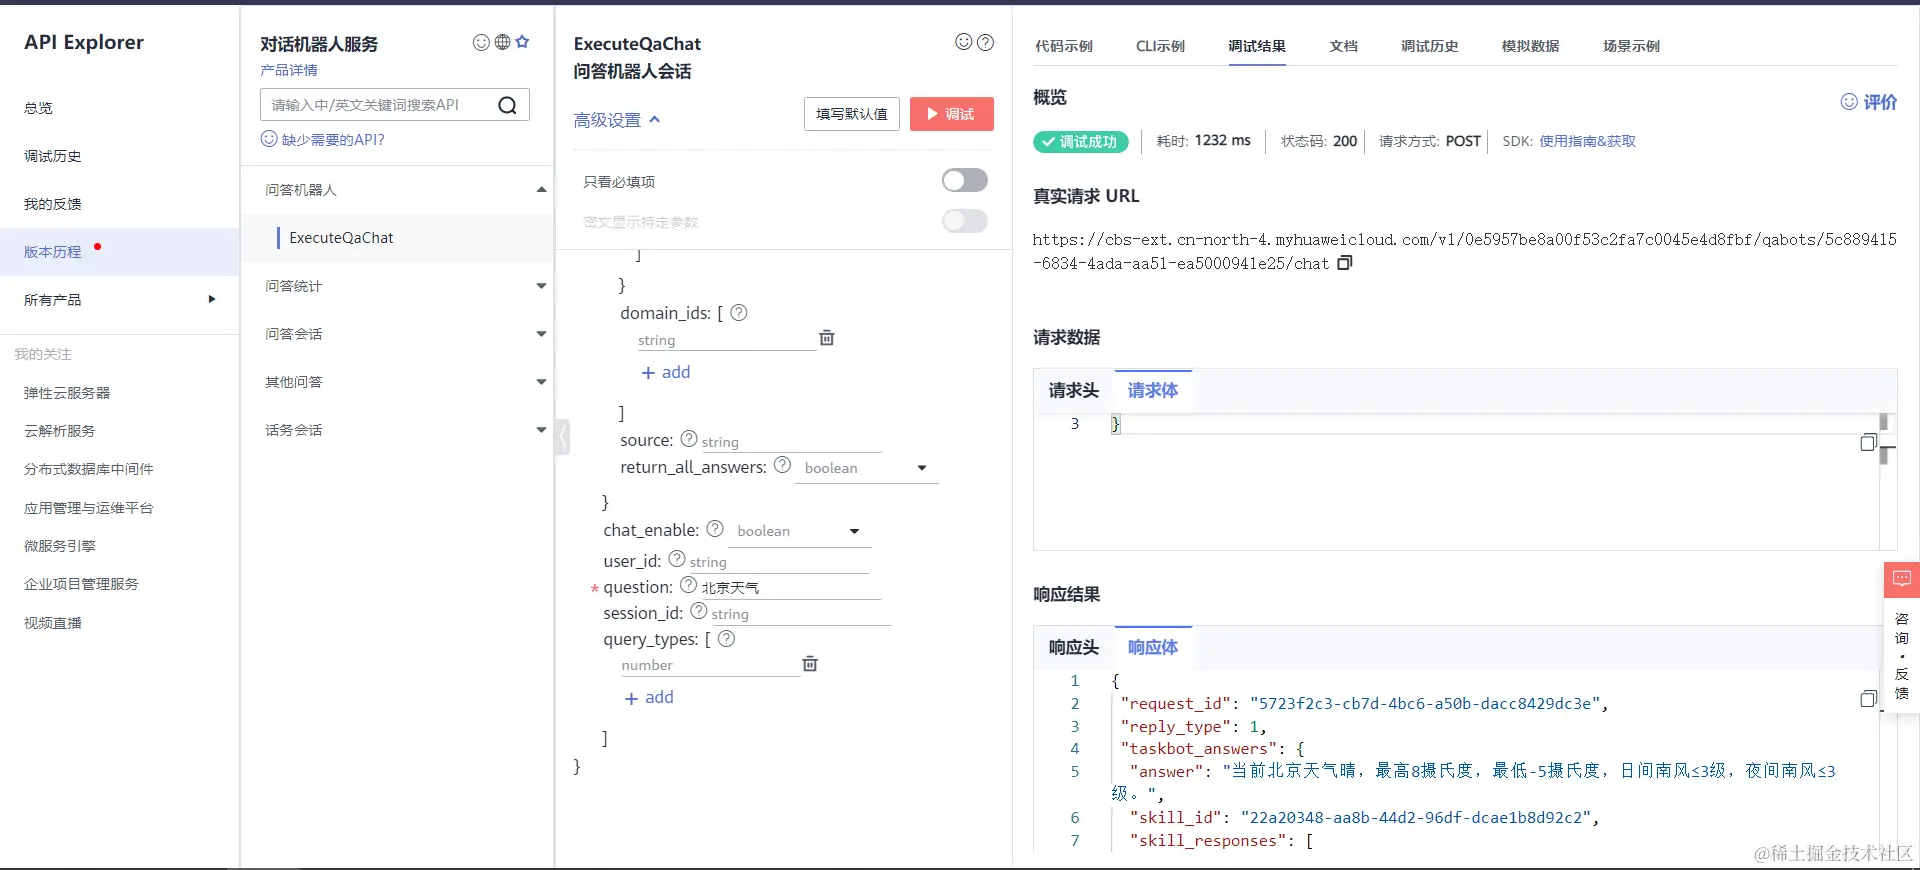The image size is (1920, 870).
Task: Click the session_id input field
Action: [800, 614]
